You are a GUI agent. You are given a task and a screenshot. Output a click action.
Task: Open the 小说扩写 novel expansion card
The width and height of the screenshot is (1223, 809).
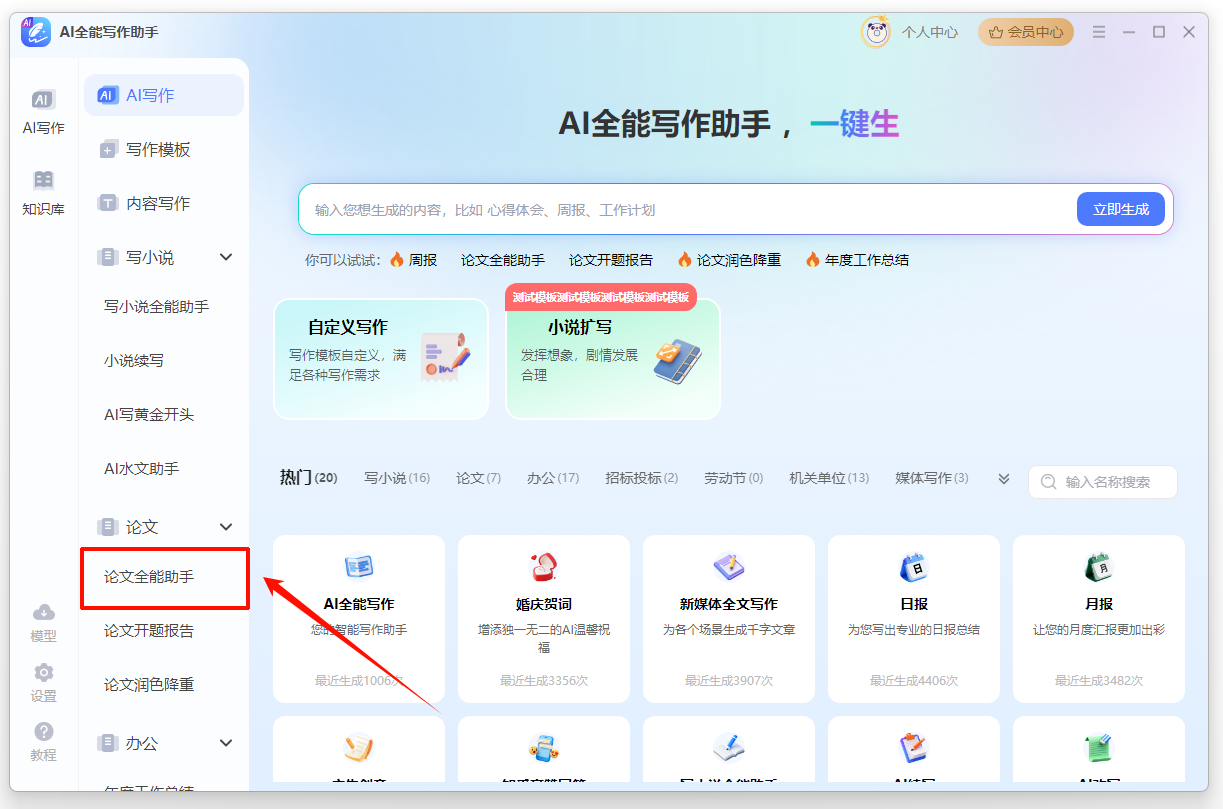pos(612,365)
